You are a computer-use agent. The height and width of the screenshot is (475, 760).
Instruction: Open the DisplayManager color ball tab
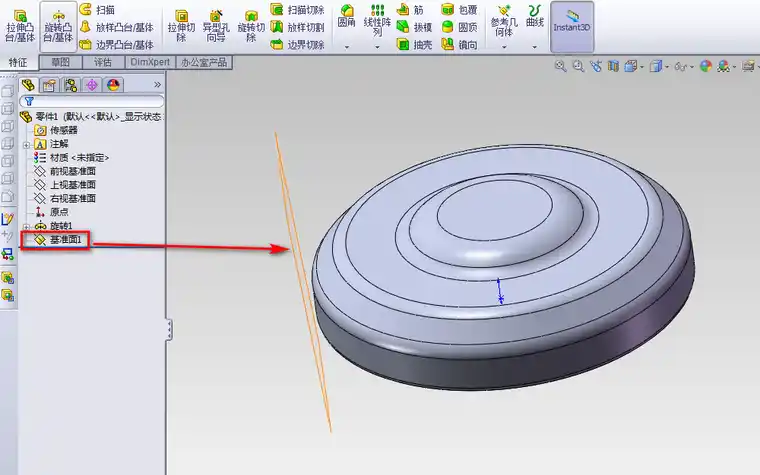[x=113, y=85]
